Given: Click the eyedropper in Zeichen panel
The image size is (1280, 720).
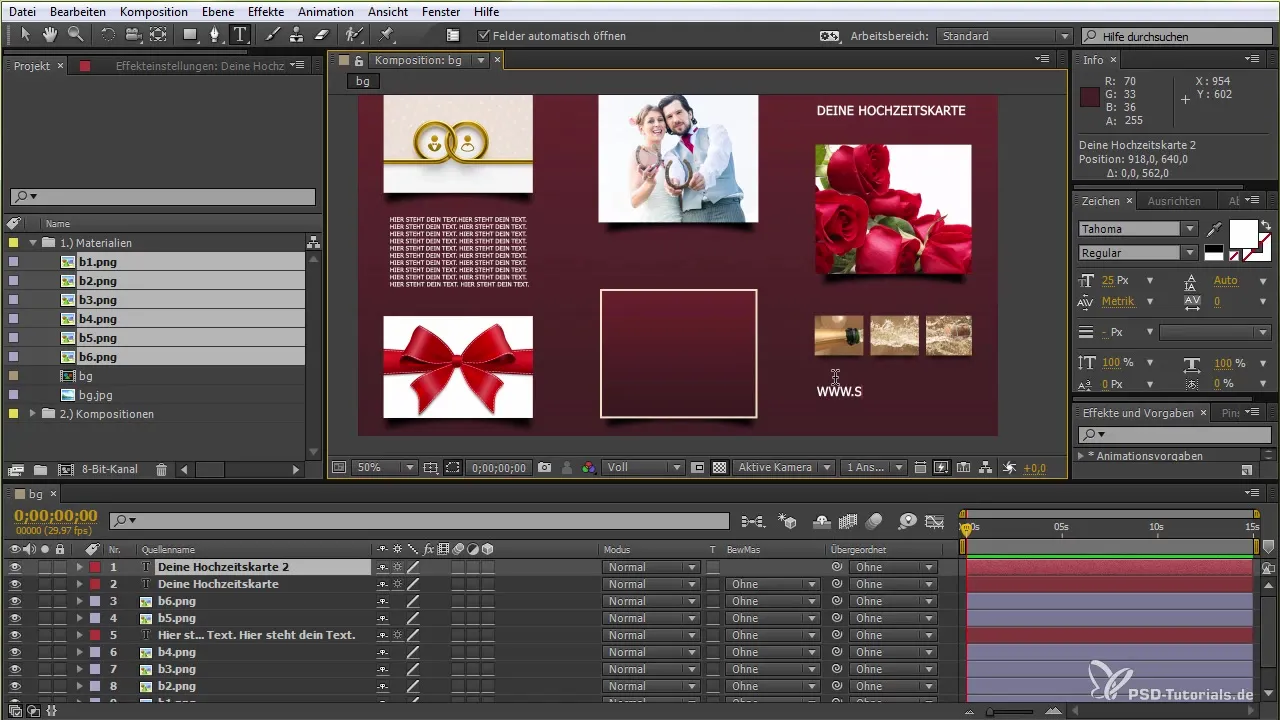Looking at the screenshot, I should [x=1215, y=229].
